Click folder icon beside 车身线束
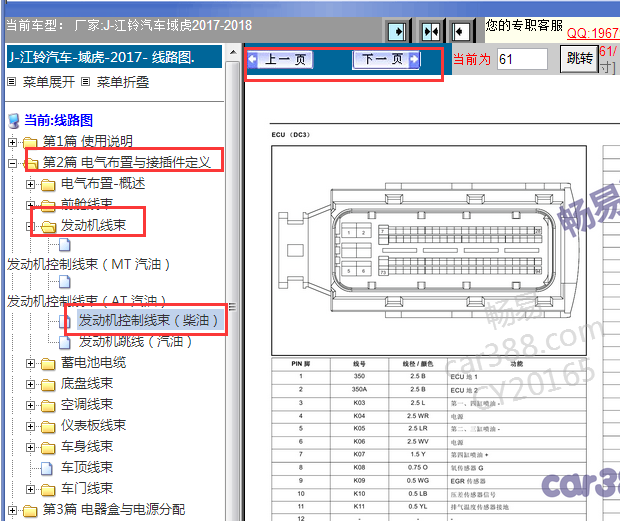620x521 pixels. click(48, 447)
